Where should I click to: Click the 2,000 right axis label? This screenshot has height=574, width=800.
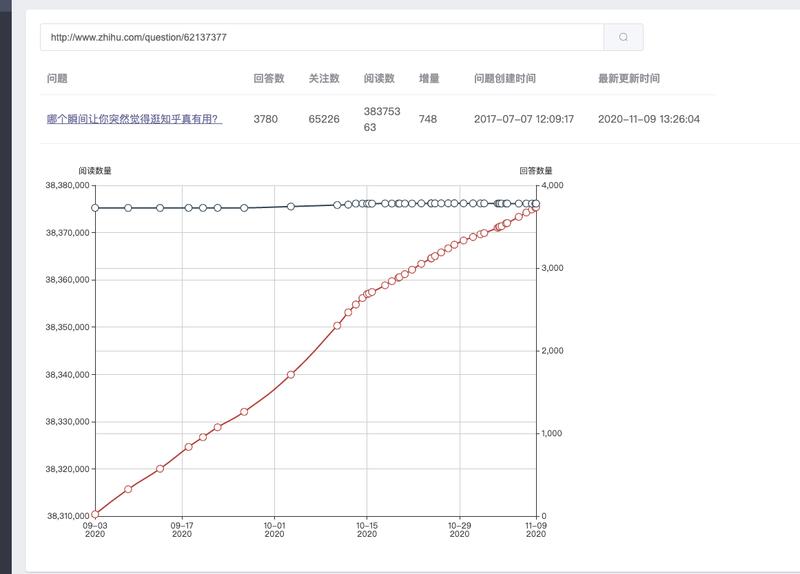pos(553,351)
